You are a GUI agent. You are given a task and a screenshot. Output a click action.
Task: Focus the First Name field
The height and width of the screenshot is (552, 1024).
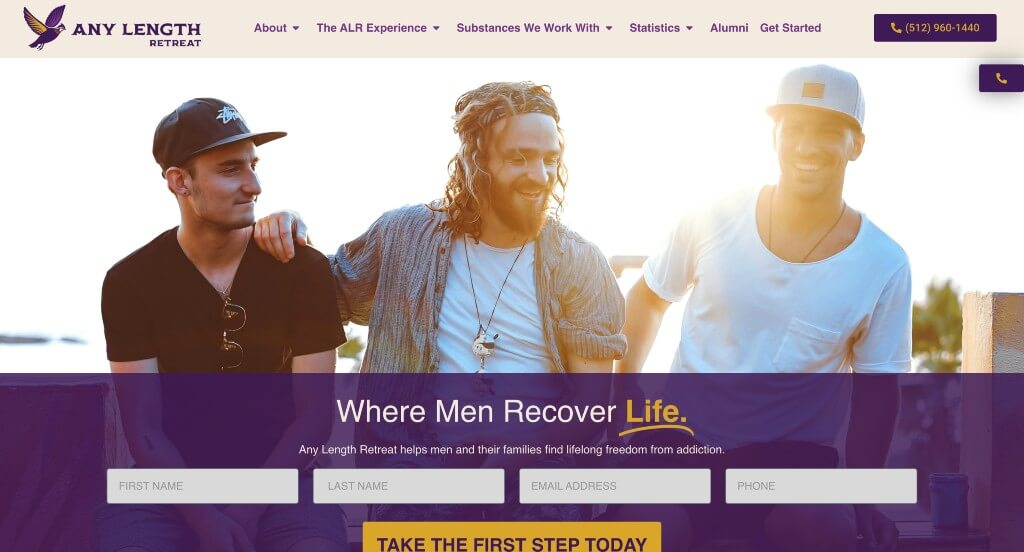pyautogui.click(x=202, y=486)
